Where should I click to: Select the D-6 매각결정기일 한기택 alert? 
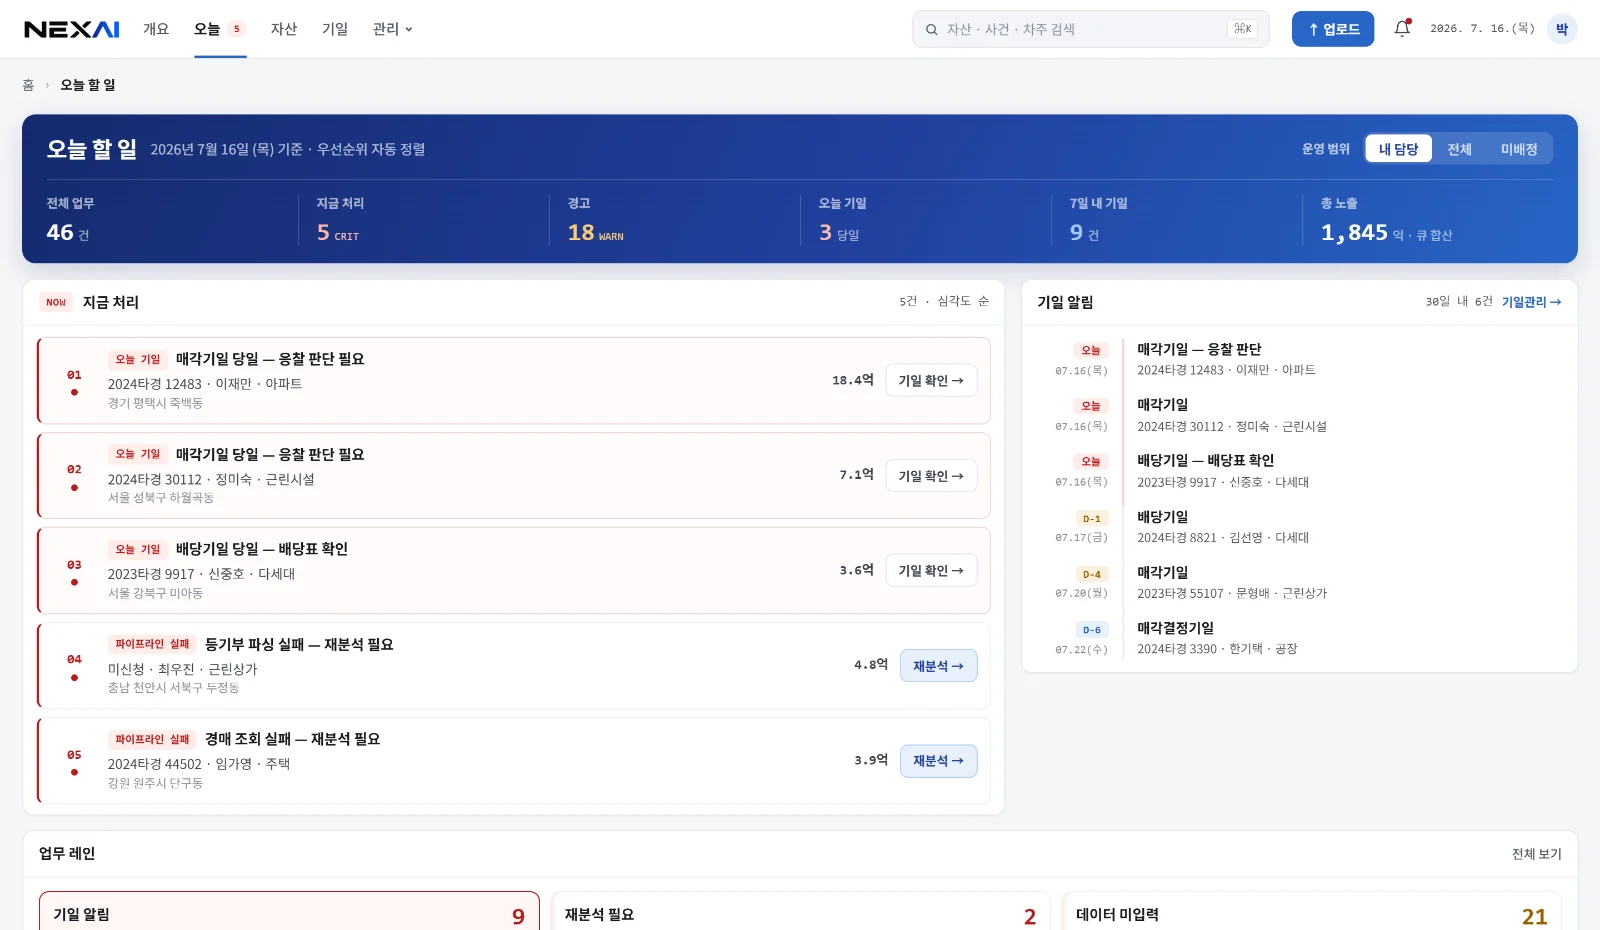1300,638
